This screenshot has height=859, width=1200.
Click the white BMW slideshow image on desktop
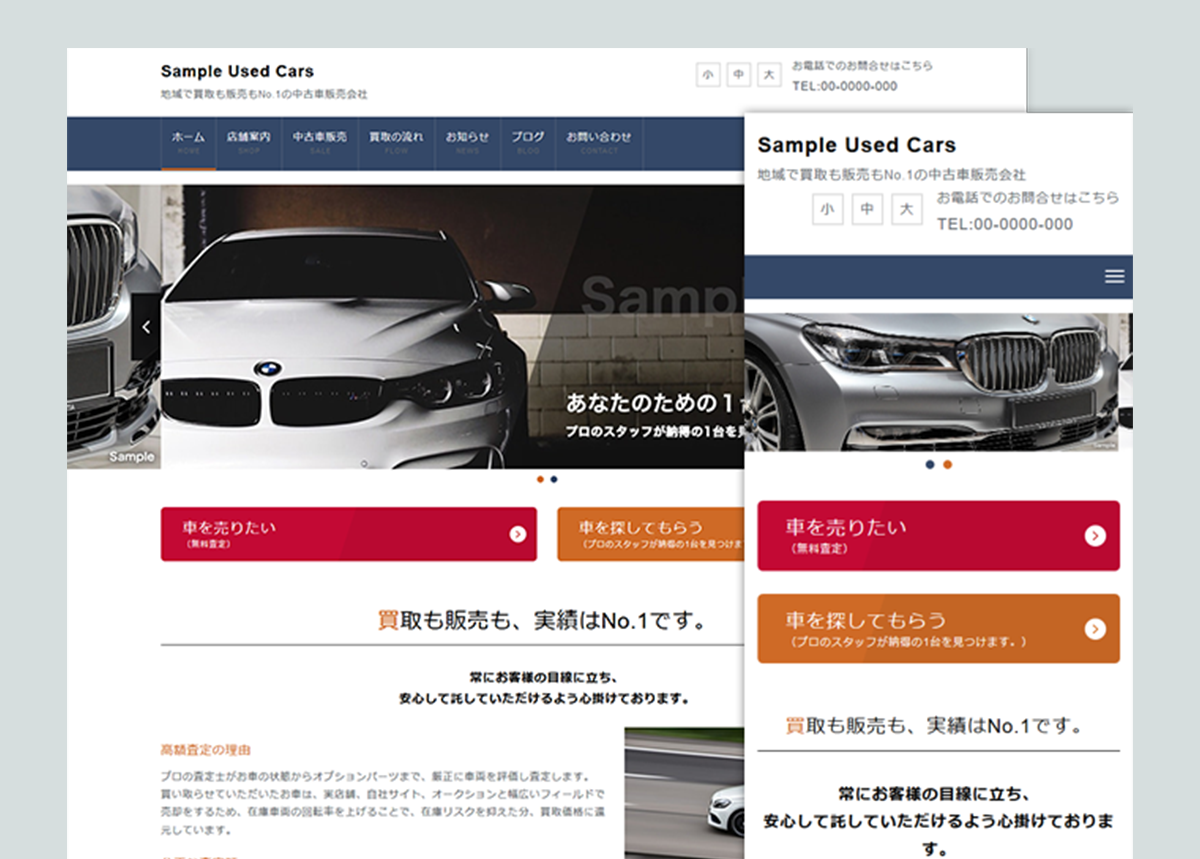pyautogui.click(x=453, y=327)
